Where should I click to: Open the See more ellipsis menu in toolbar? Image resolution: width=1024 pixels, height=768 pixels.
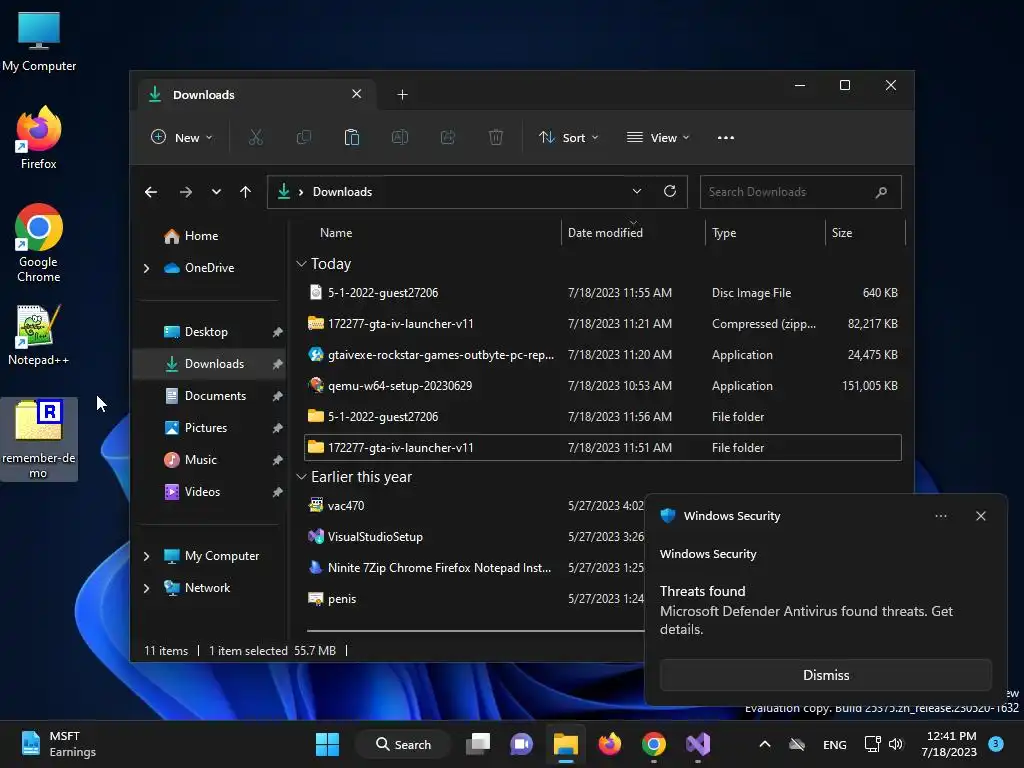point(726,137)
